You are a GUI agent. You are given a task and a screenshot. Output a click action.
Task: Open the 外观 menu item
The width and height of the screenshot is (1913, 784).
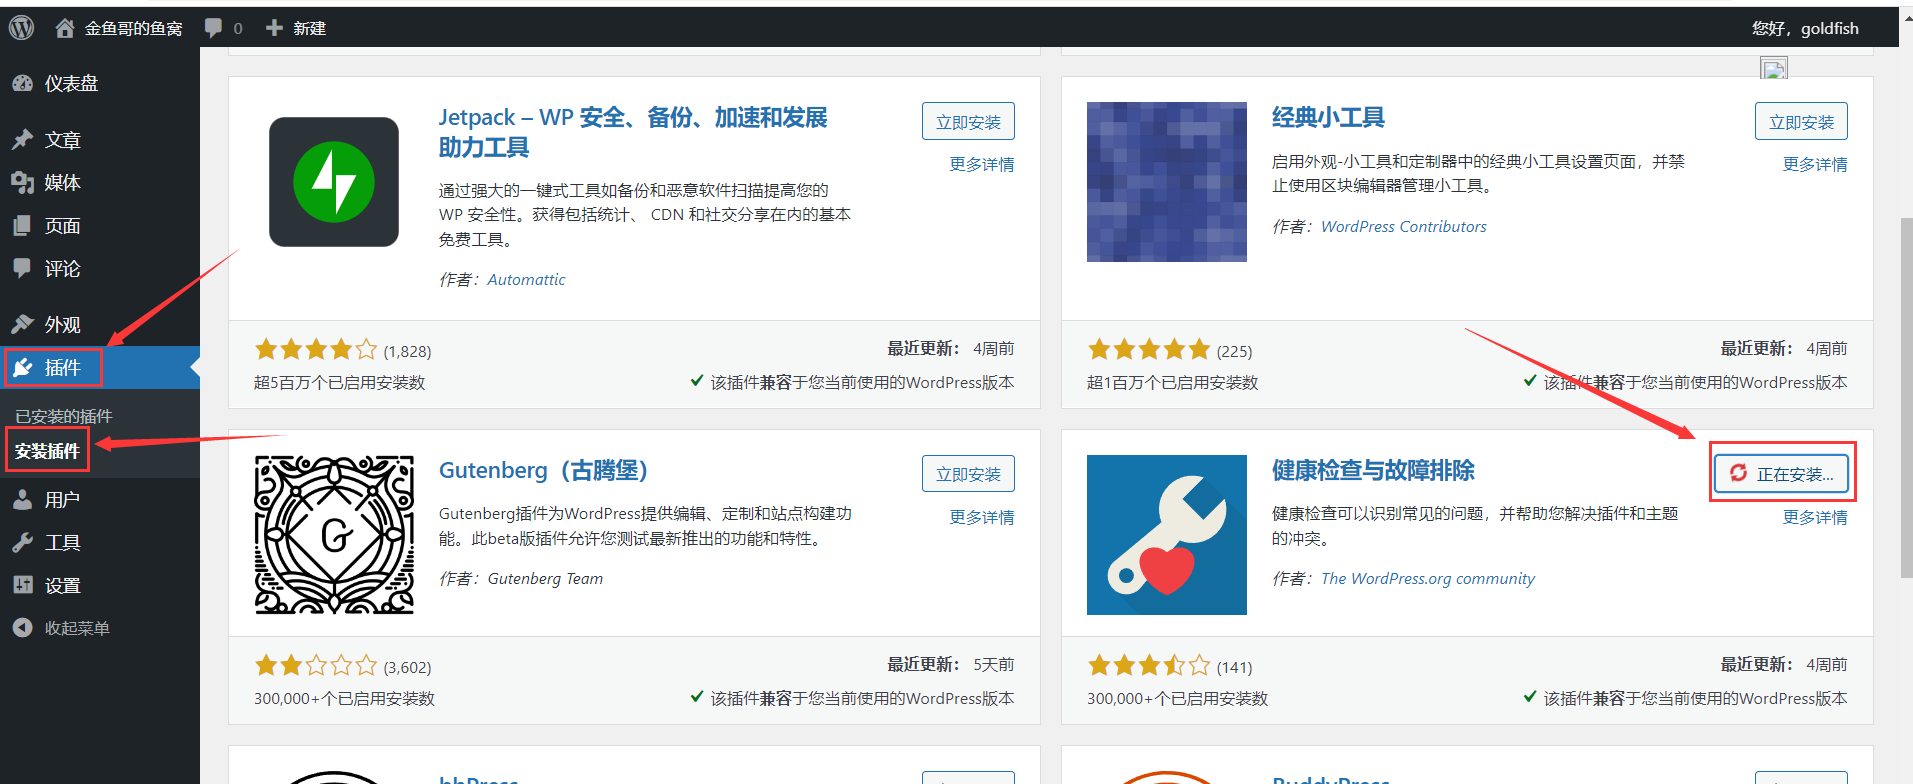[x=100, y=325]
